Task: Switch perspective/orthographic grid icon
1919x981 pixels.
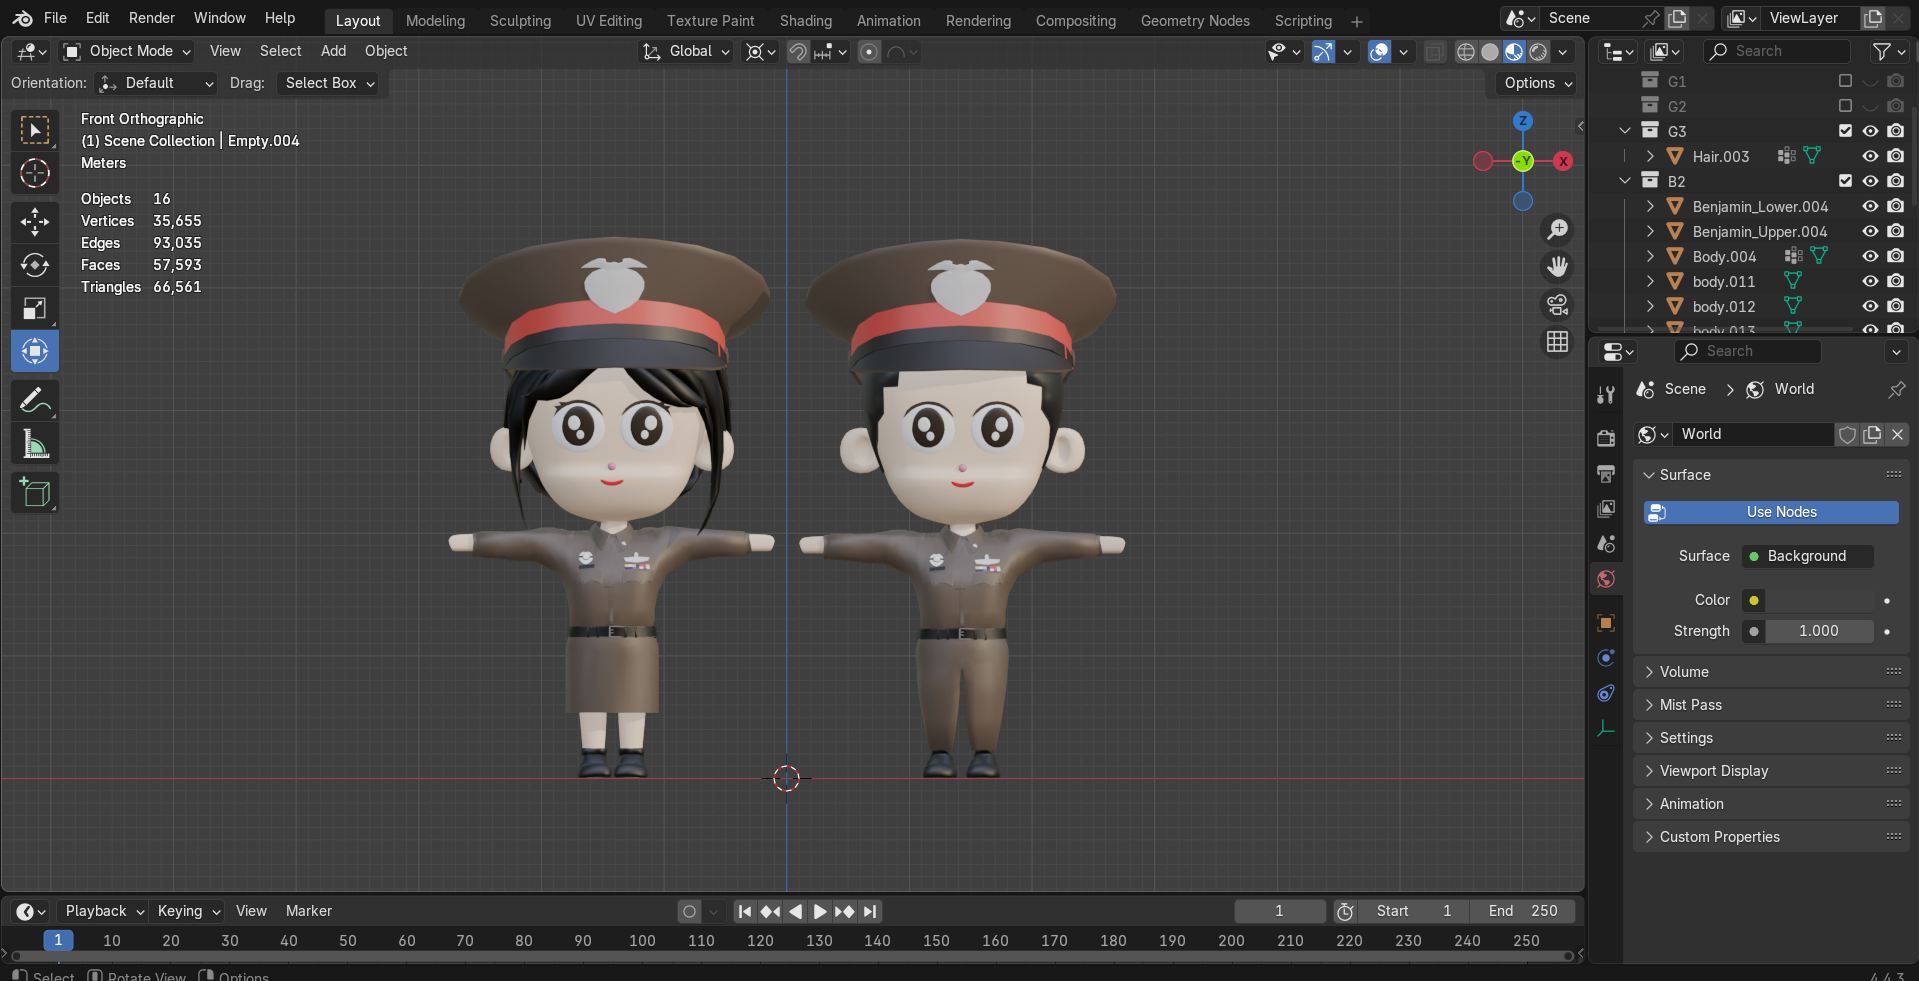Action: click(1557, 342)
